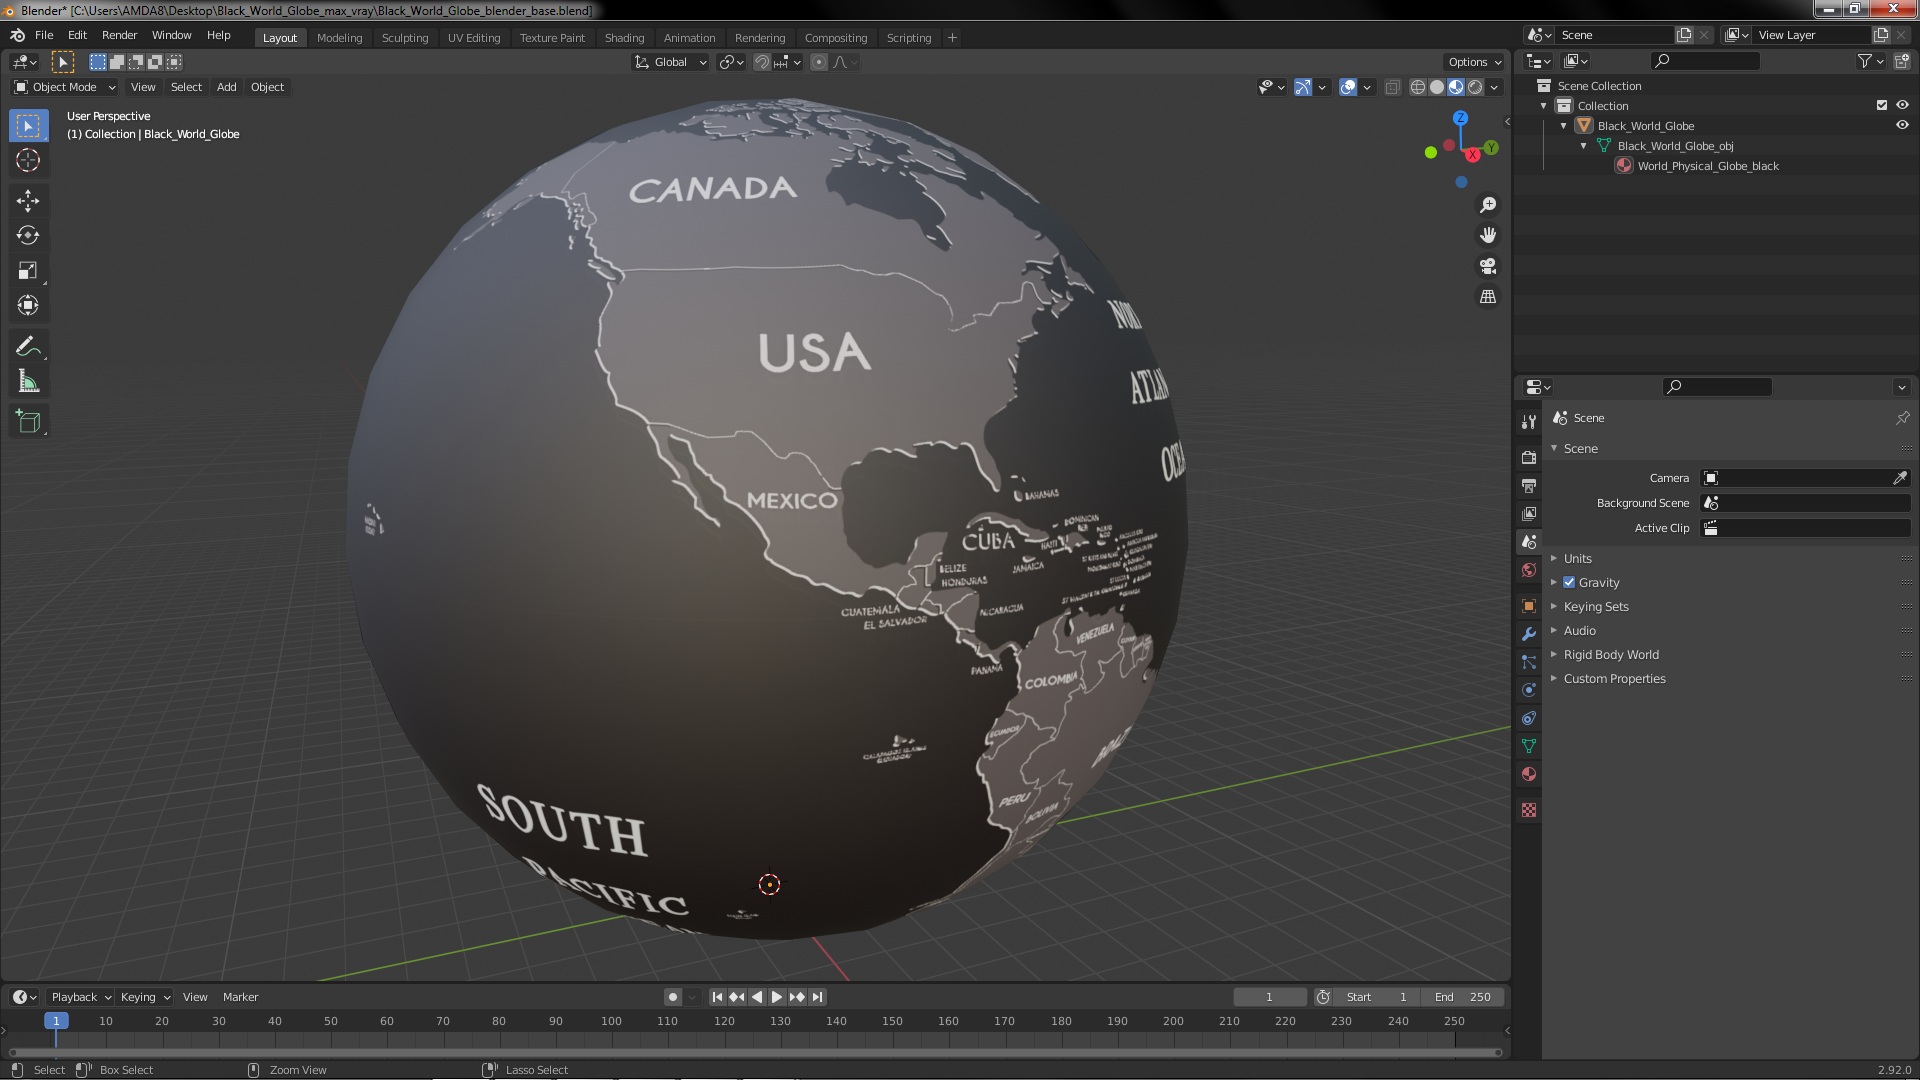
Task: Activate the Annotate tool
Action: pos(28,347)
